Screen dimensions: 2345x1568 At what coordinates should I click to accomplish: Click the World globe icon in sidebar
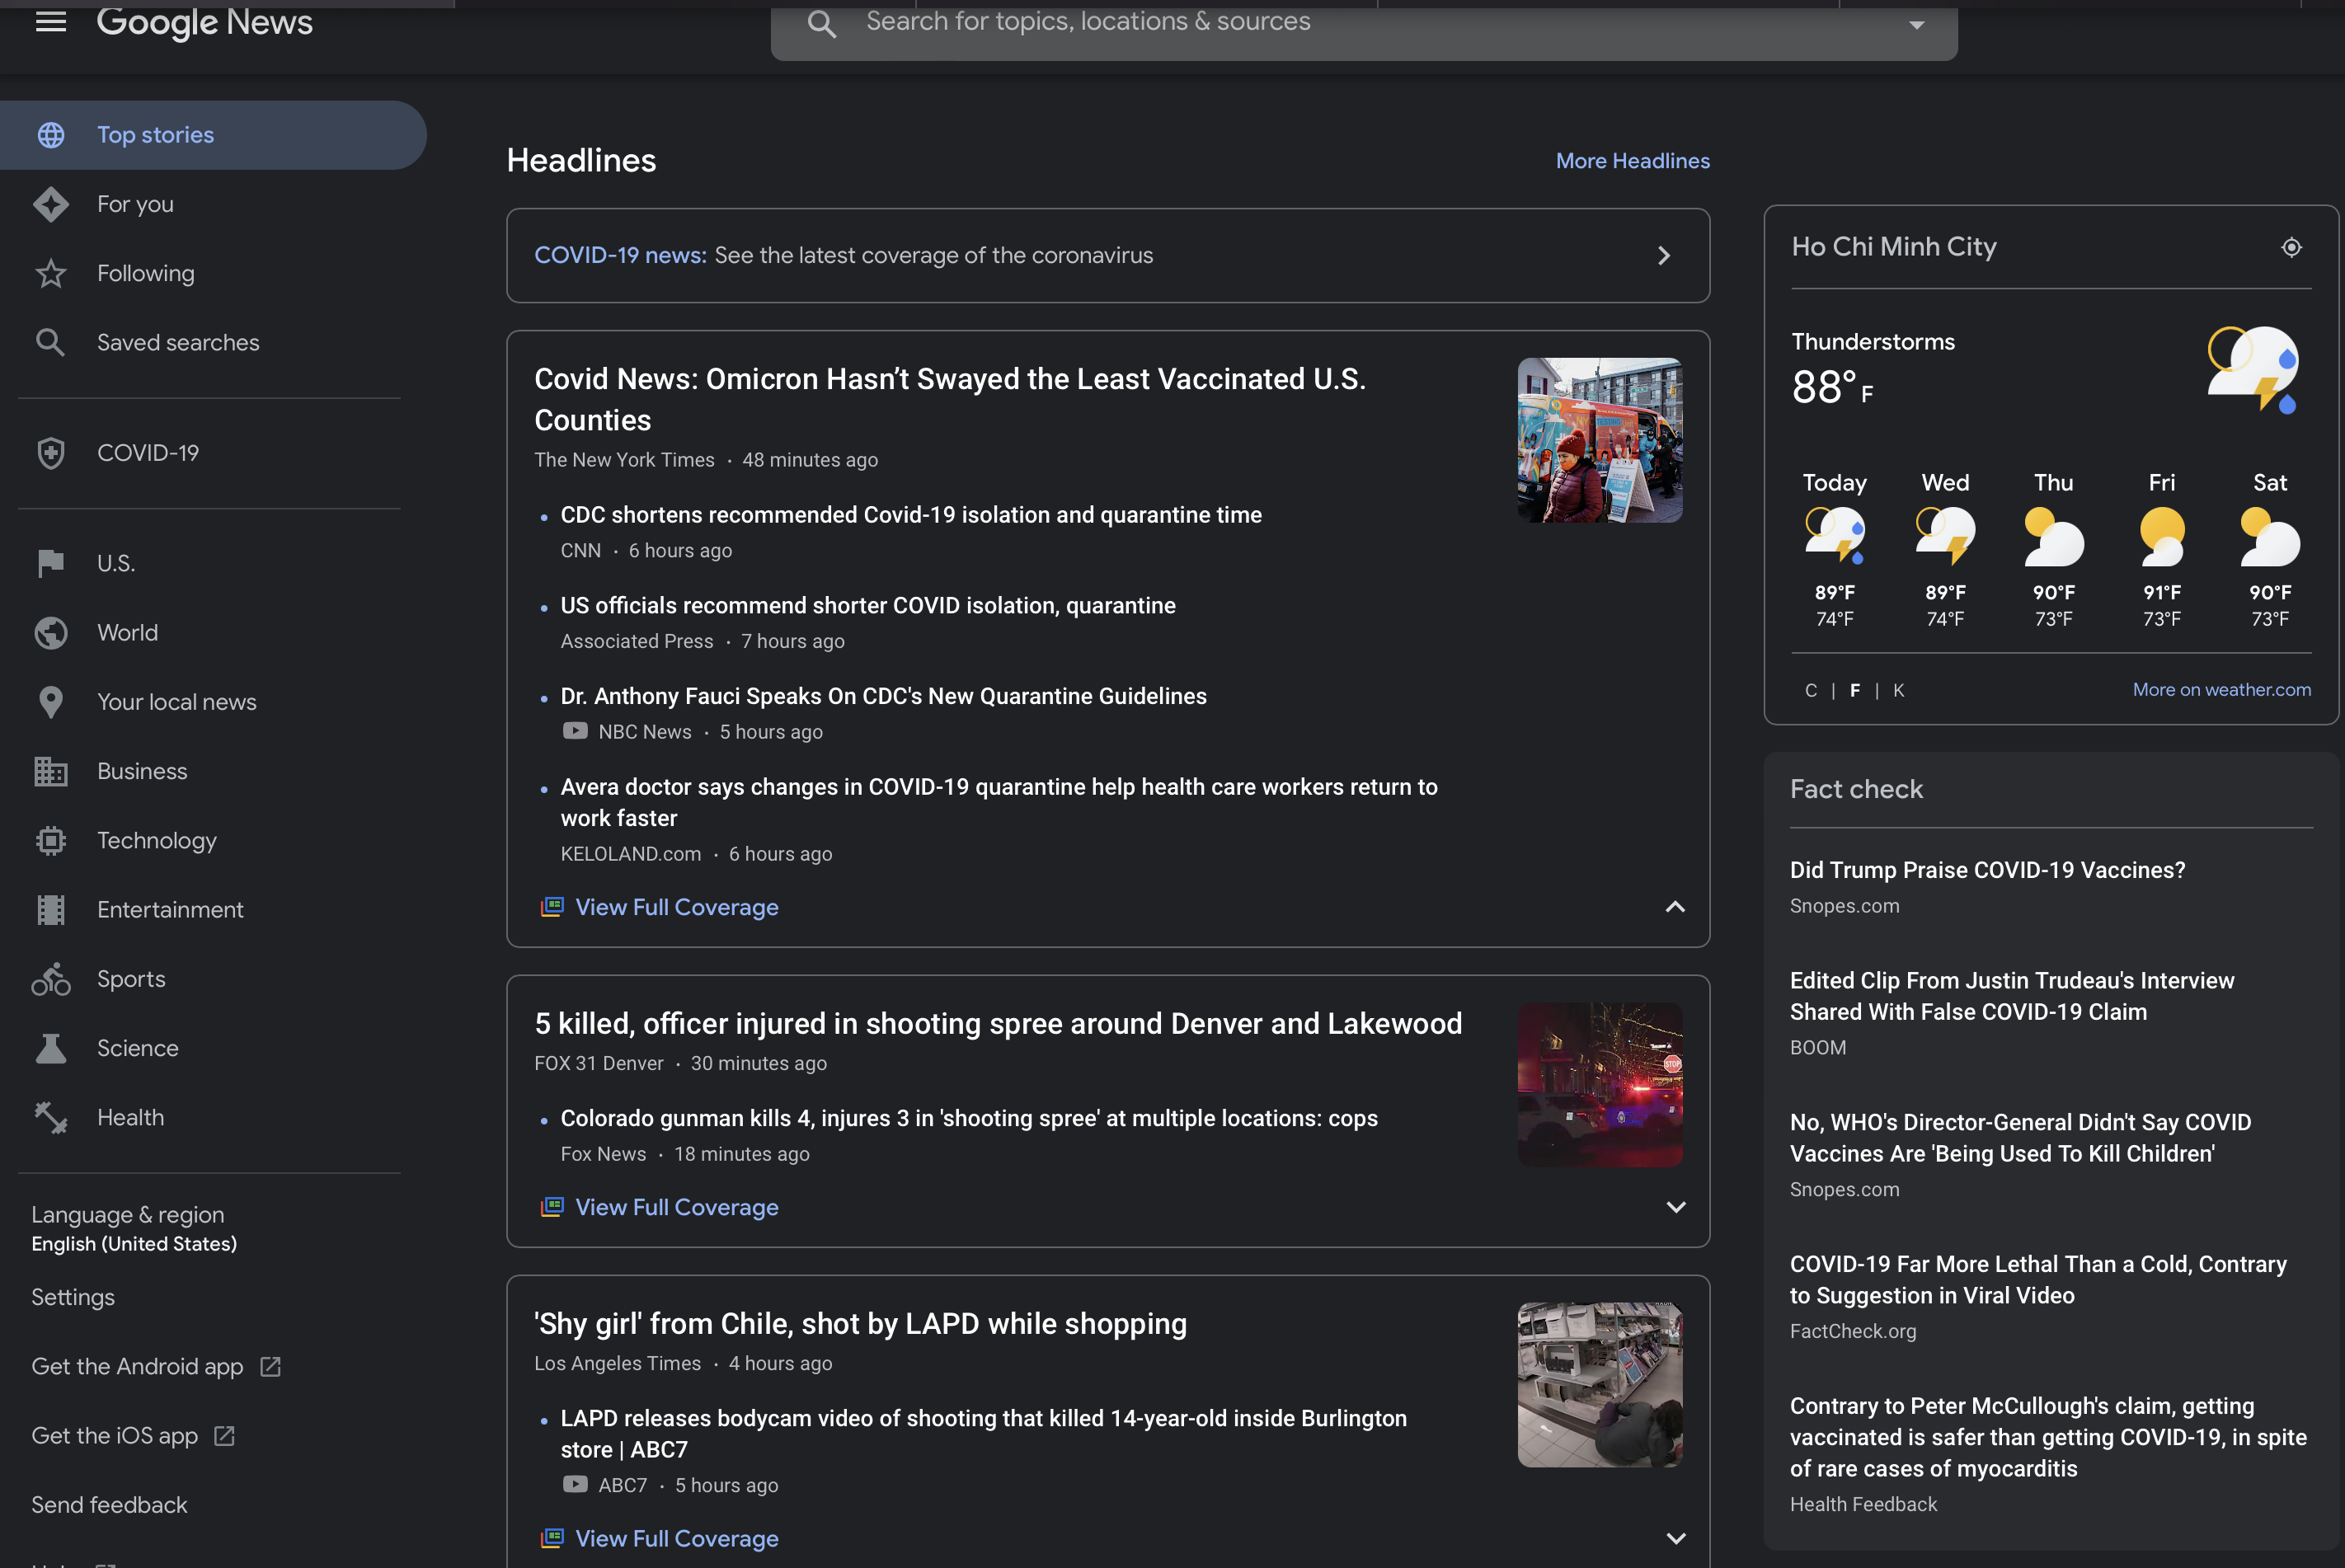click(51, 633)
